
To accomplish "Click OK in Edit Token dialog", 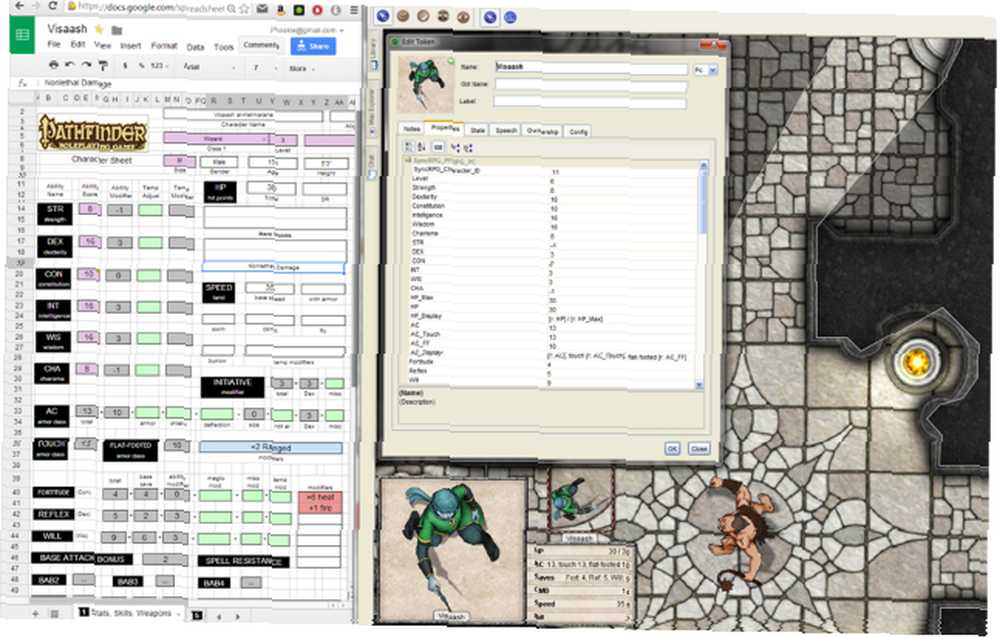I will click(672, 449).
